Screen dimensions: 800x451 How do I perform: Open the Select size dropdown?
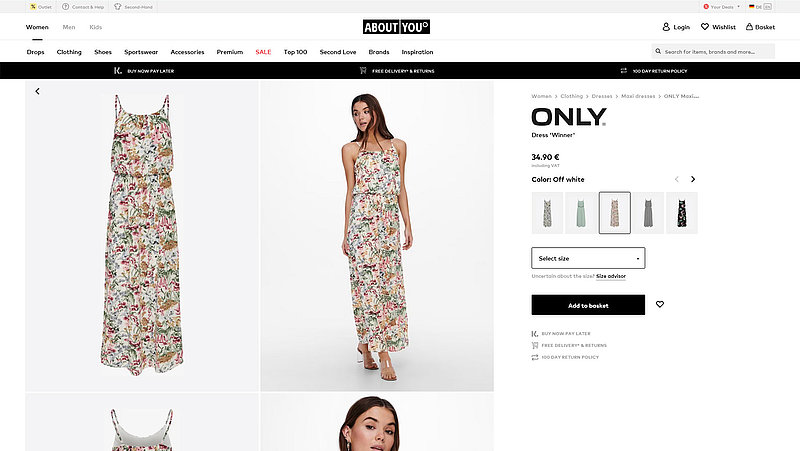(x=588, y=258)
